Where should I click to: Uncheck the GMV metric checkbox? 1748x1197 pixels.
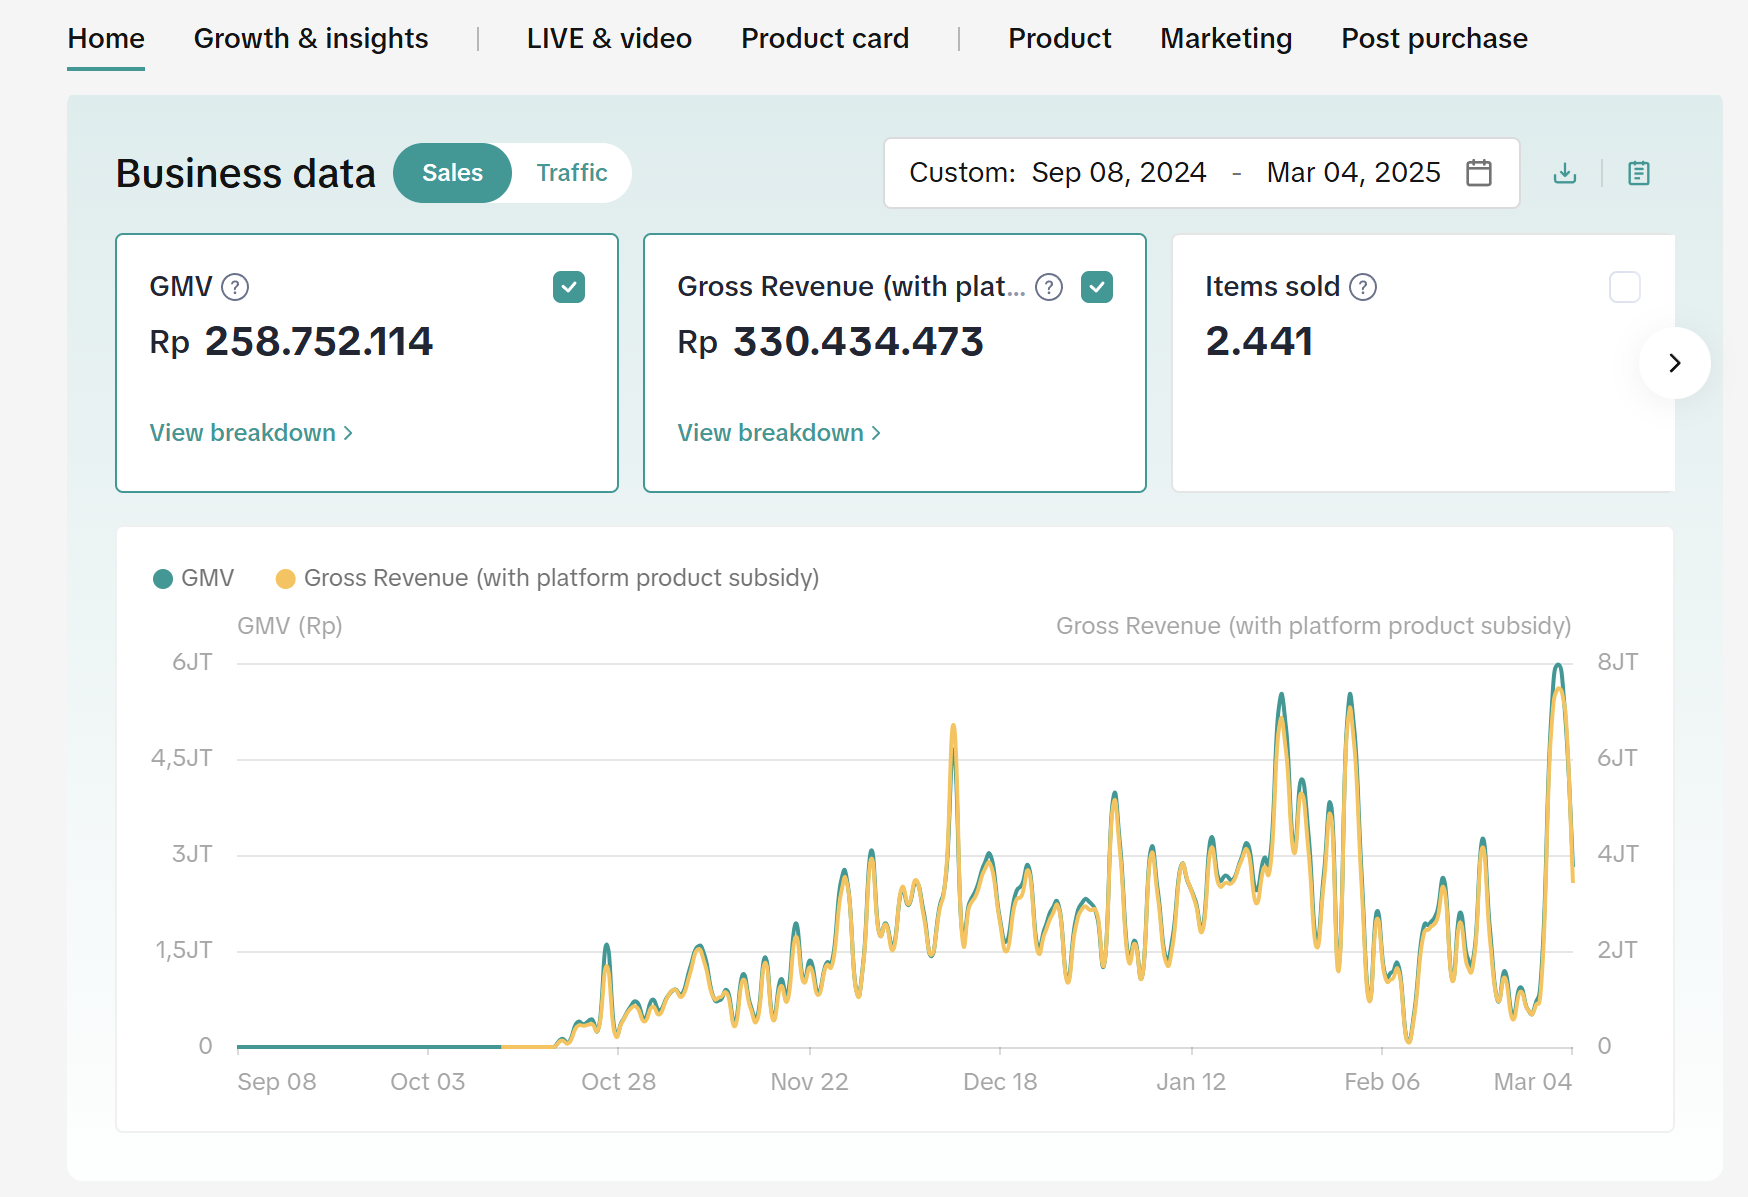click(569, 287)
